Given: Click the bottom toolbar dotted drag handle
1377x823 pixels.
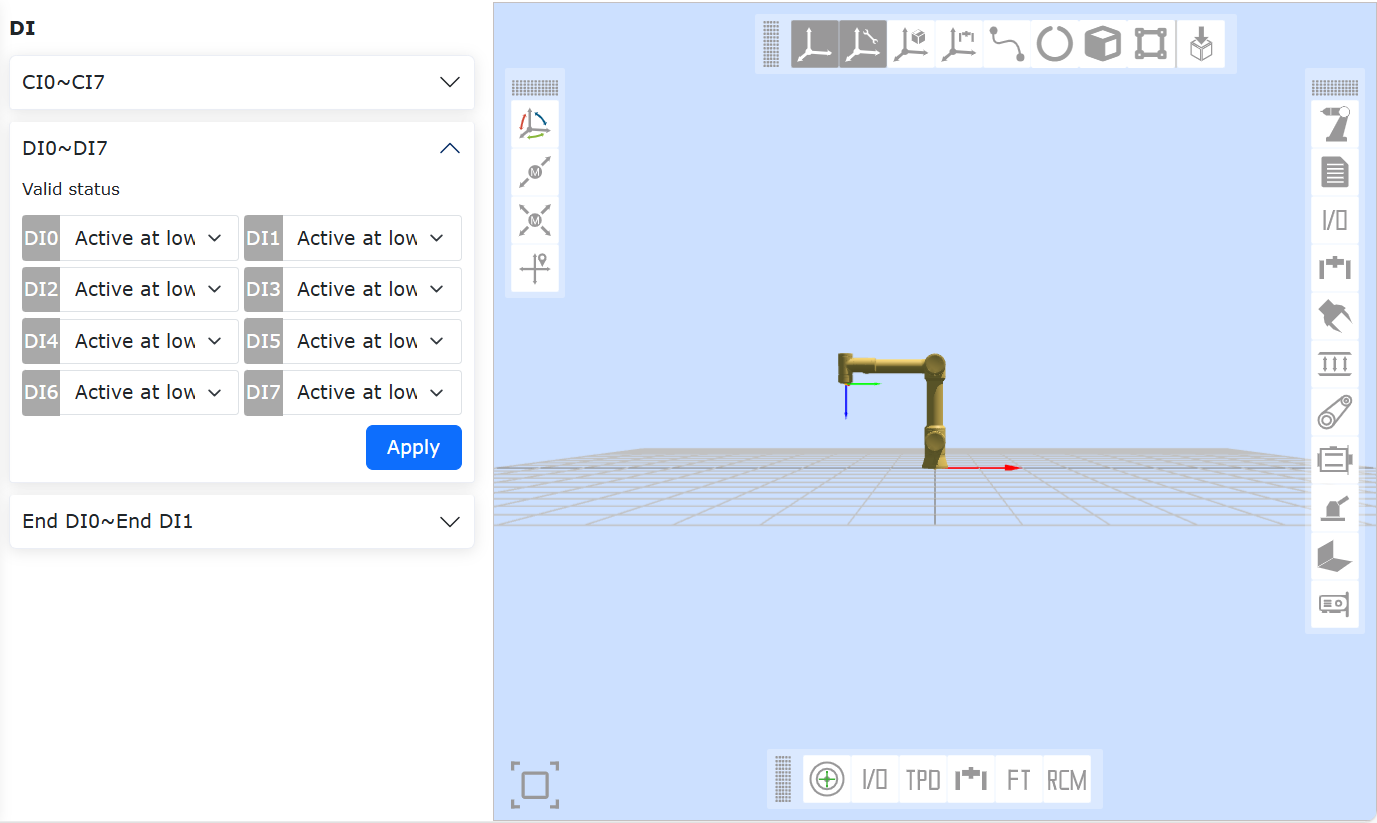Looking at the screenshot, I should pyautogui.click(x=783, y=779).
